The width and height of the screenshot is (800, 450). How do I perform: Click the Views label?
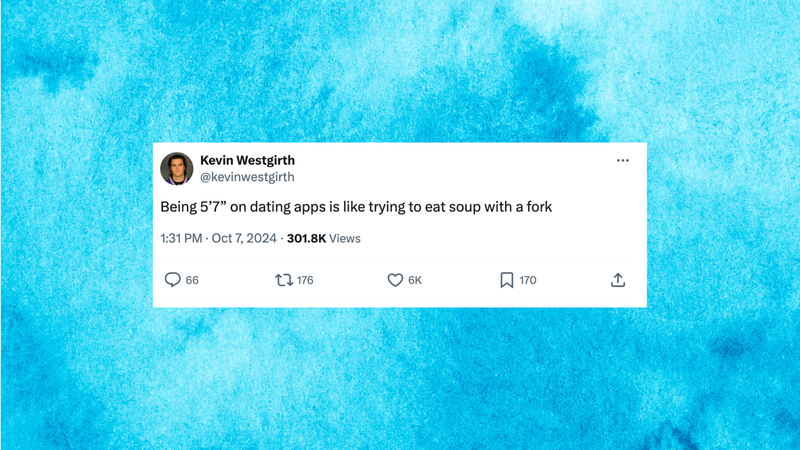pyautogui.click(x=345, y=239)
